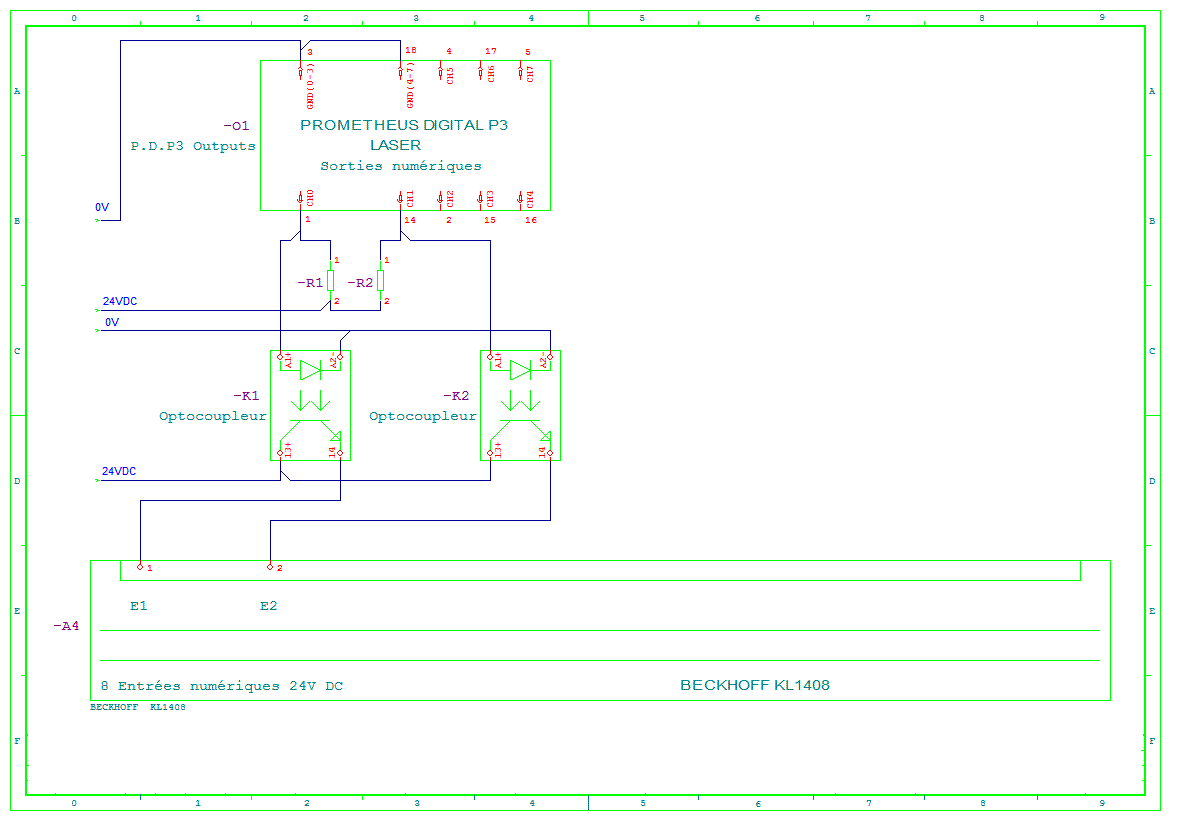The width and height of the screenshot is (1190, 830).
Task: Click the 24VDC label feeding resistors R1 and R2
Action: click(x=120, y=301)
